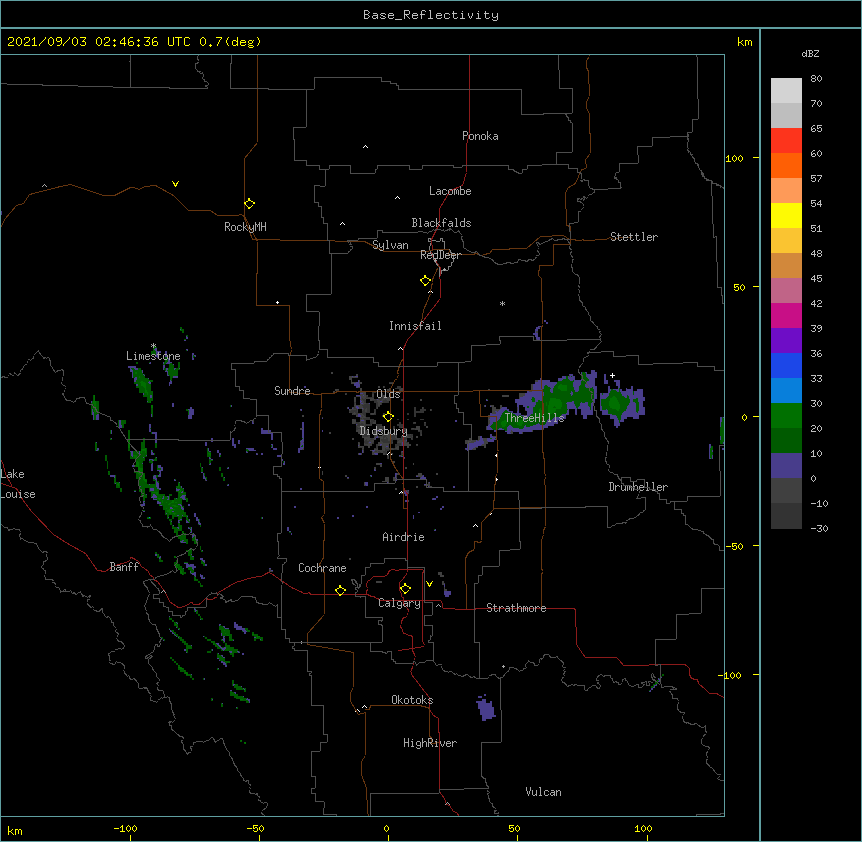862x842 pixels.
Task: Click the dBZ legend heading
Action: coord(810,53)
